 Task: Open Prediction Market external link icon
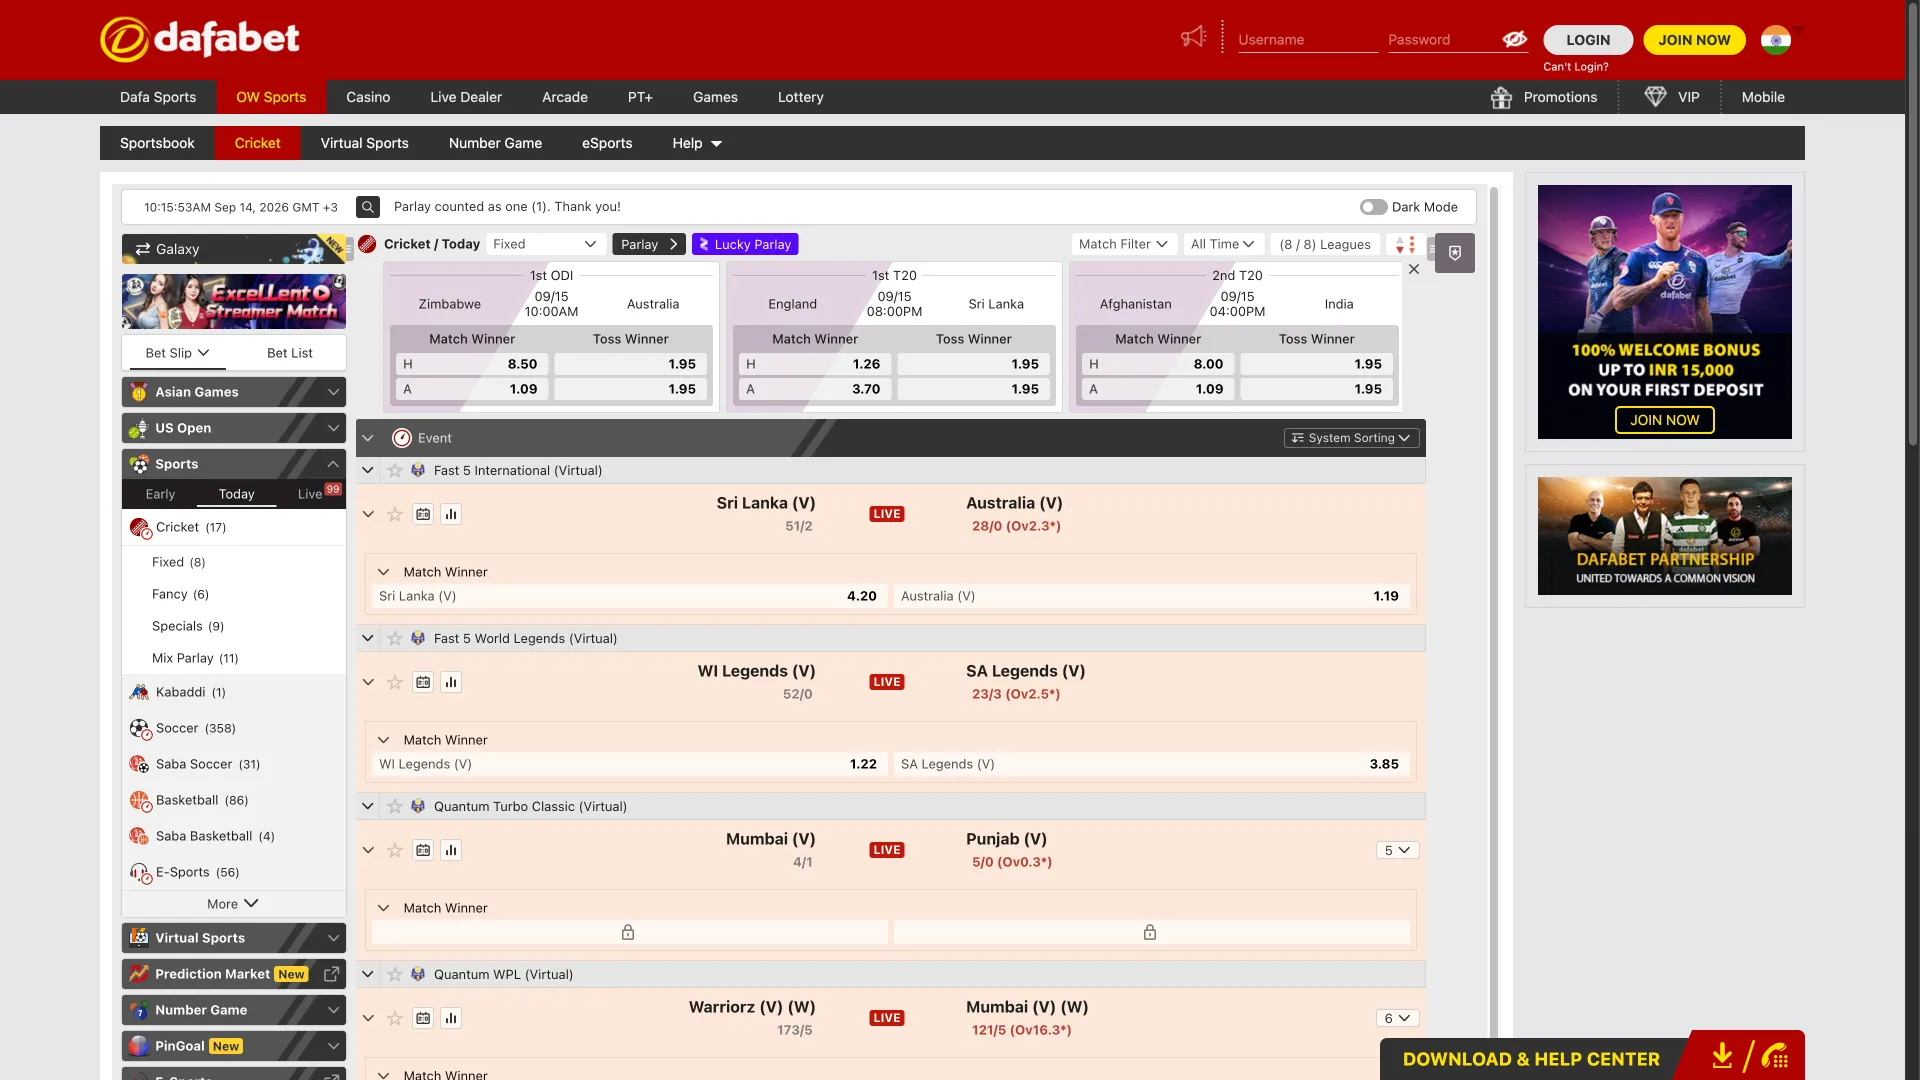click(x=332, y=974)
